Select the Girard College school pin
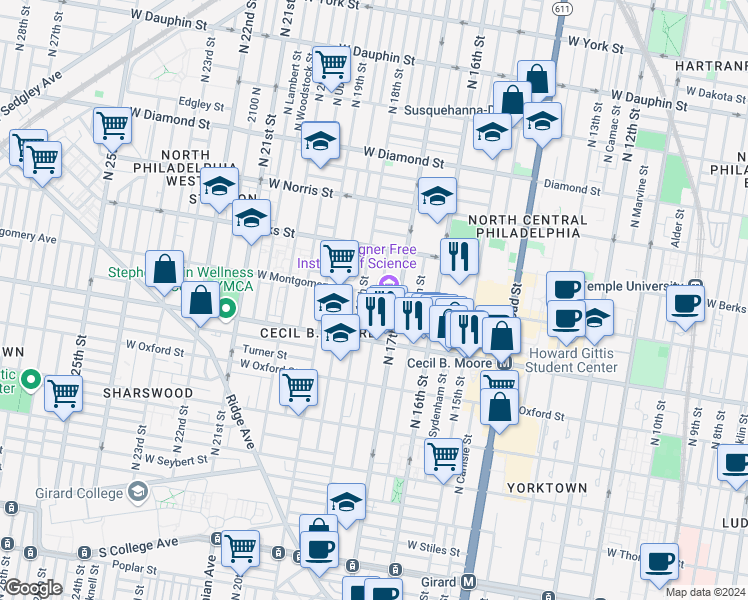 (138, 491)
